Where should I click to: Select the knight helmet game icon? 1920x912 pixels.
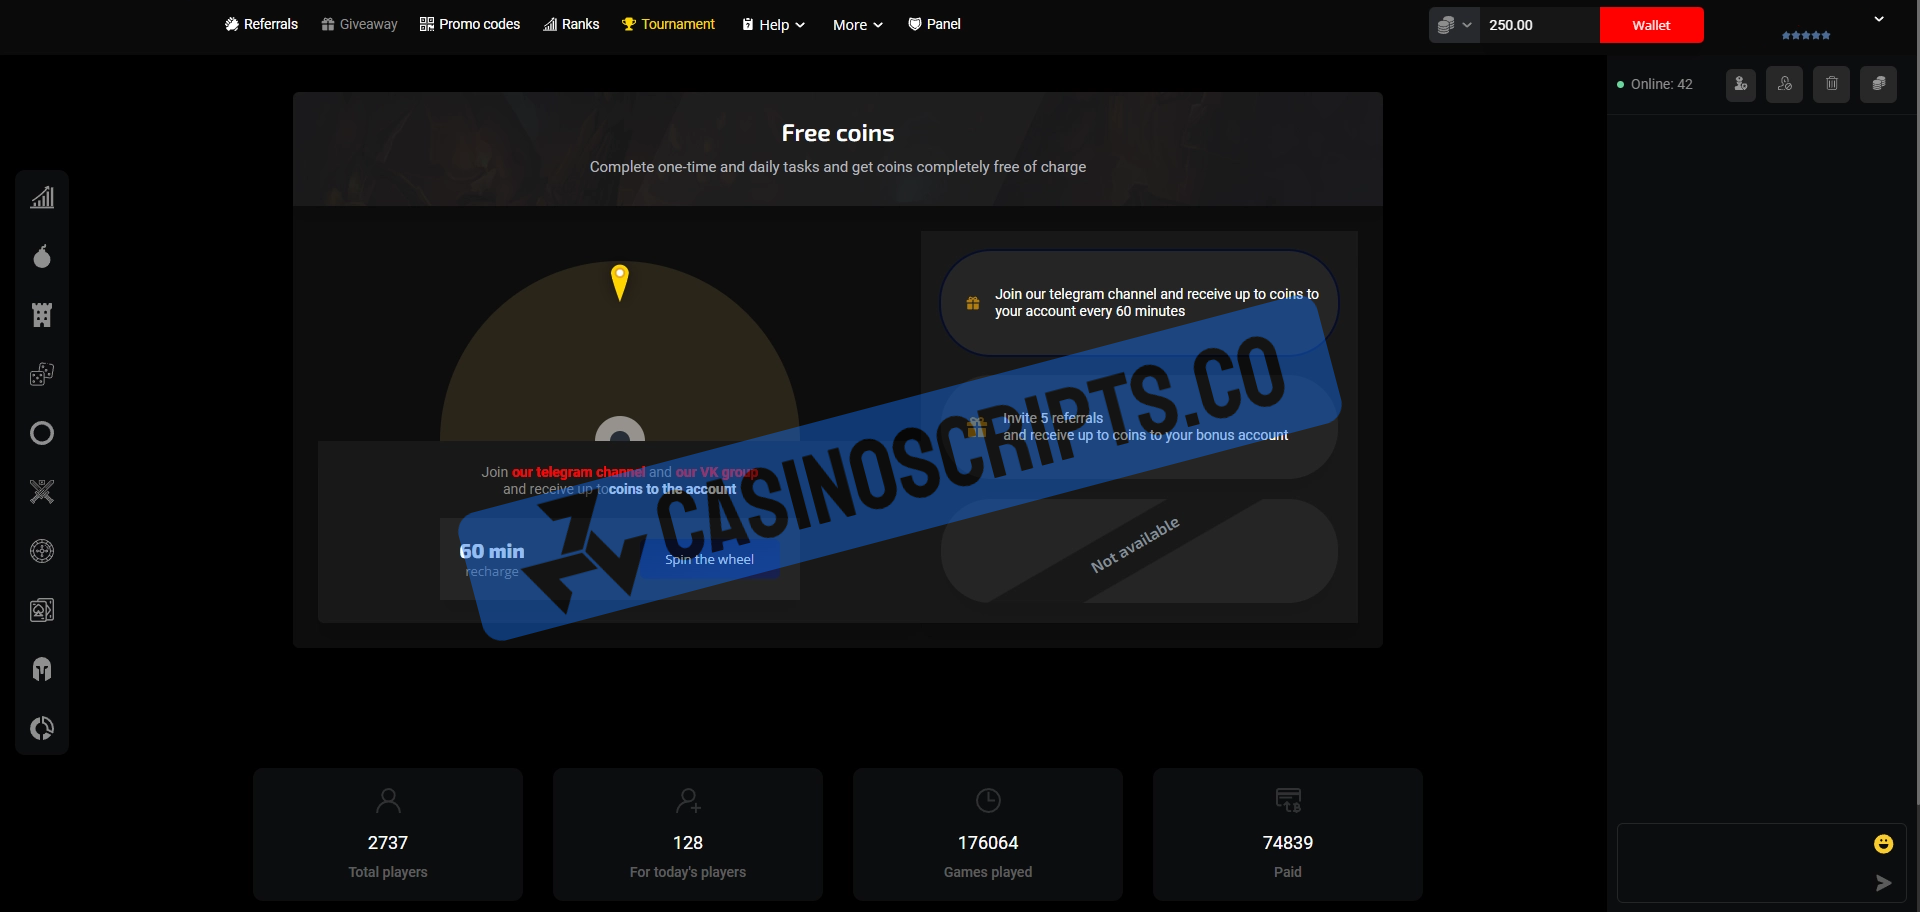tap(42, 669)
